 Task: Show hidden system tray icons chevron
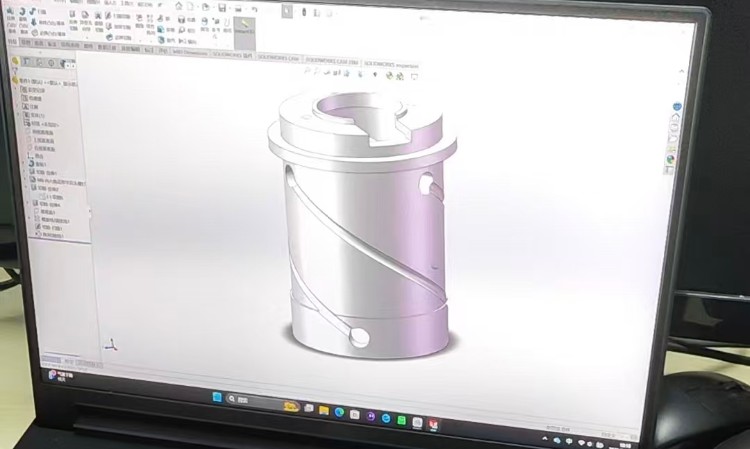[544, 438]
